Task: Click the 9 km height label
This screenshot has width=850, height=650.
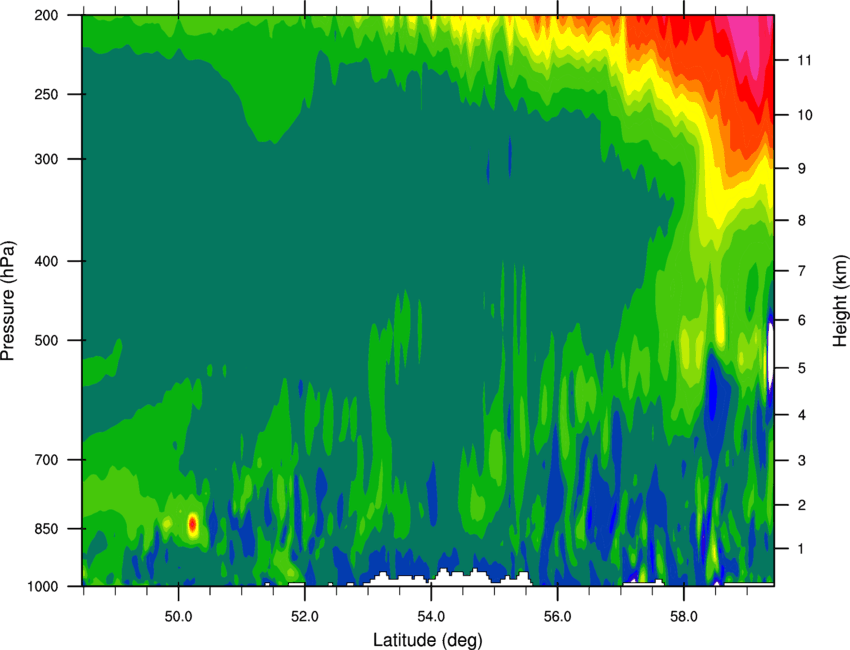Action: pyautogui.click(x=801, y=168)
